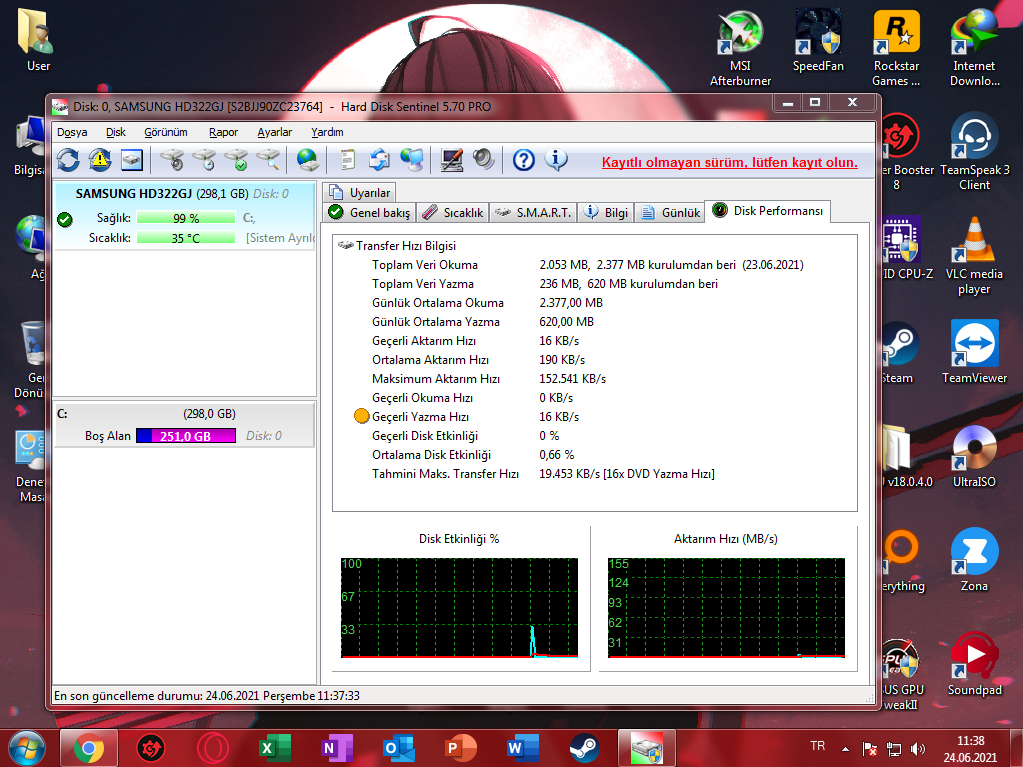Click the Transfer Hızı Bilgisi header icon
This screenshot has width=1023, height=767.
point(345,246)
